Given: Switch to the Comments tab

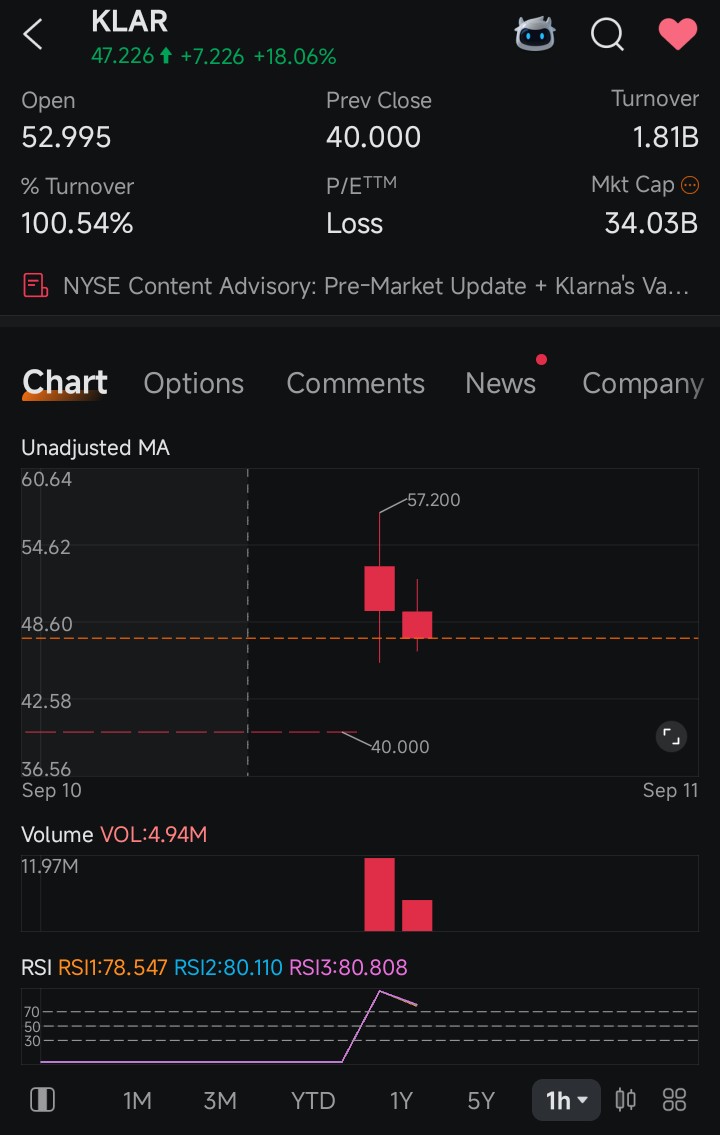Looking at the screenshot, I should pyautogui.click(x=355, y=383).
